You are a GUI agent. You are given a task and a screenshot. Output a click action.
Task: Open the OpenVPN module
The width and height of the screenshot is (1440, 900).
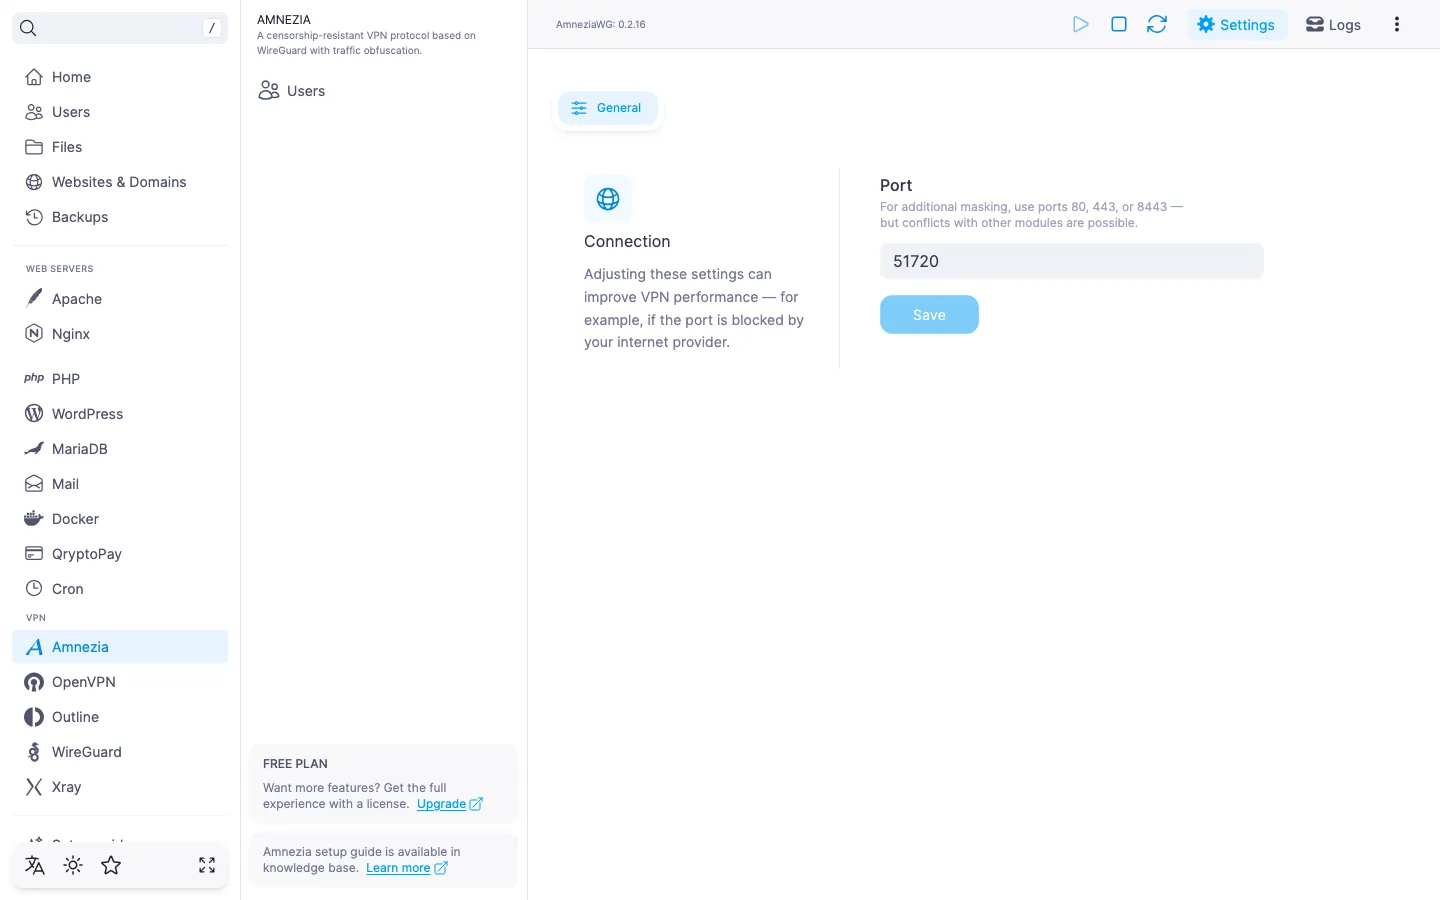(x=120, y=682)
